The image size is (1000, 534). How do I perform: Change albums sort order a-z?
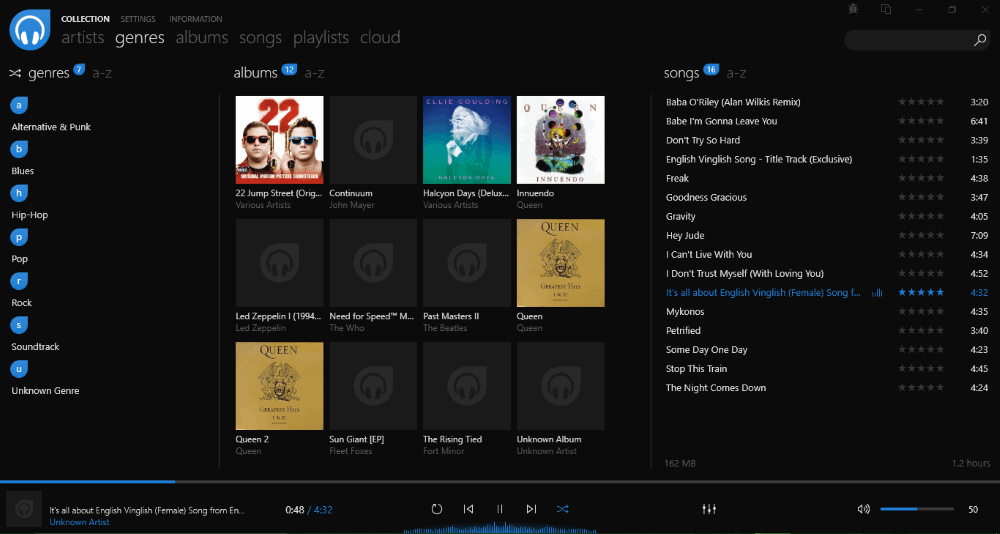point(314,73)
